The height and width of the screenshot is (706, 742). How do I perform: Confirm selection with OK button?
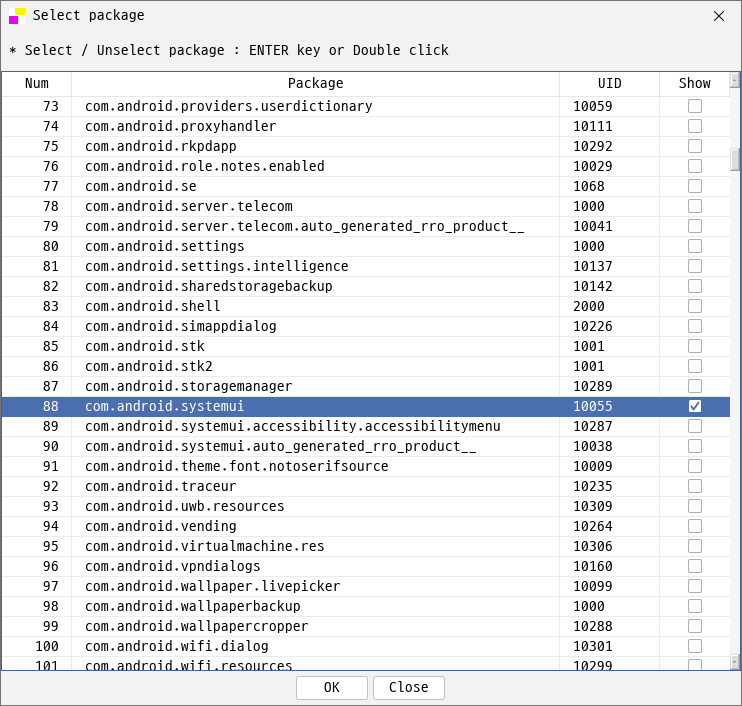[332, 687]
